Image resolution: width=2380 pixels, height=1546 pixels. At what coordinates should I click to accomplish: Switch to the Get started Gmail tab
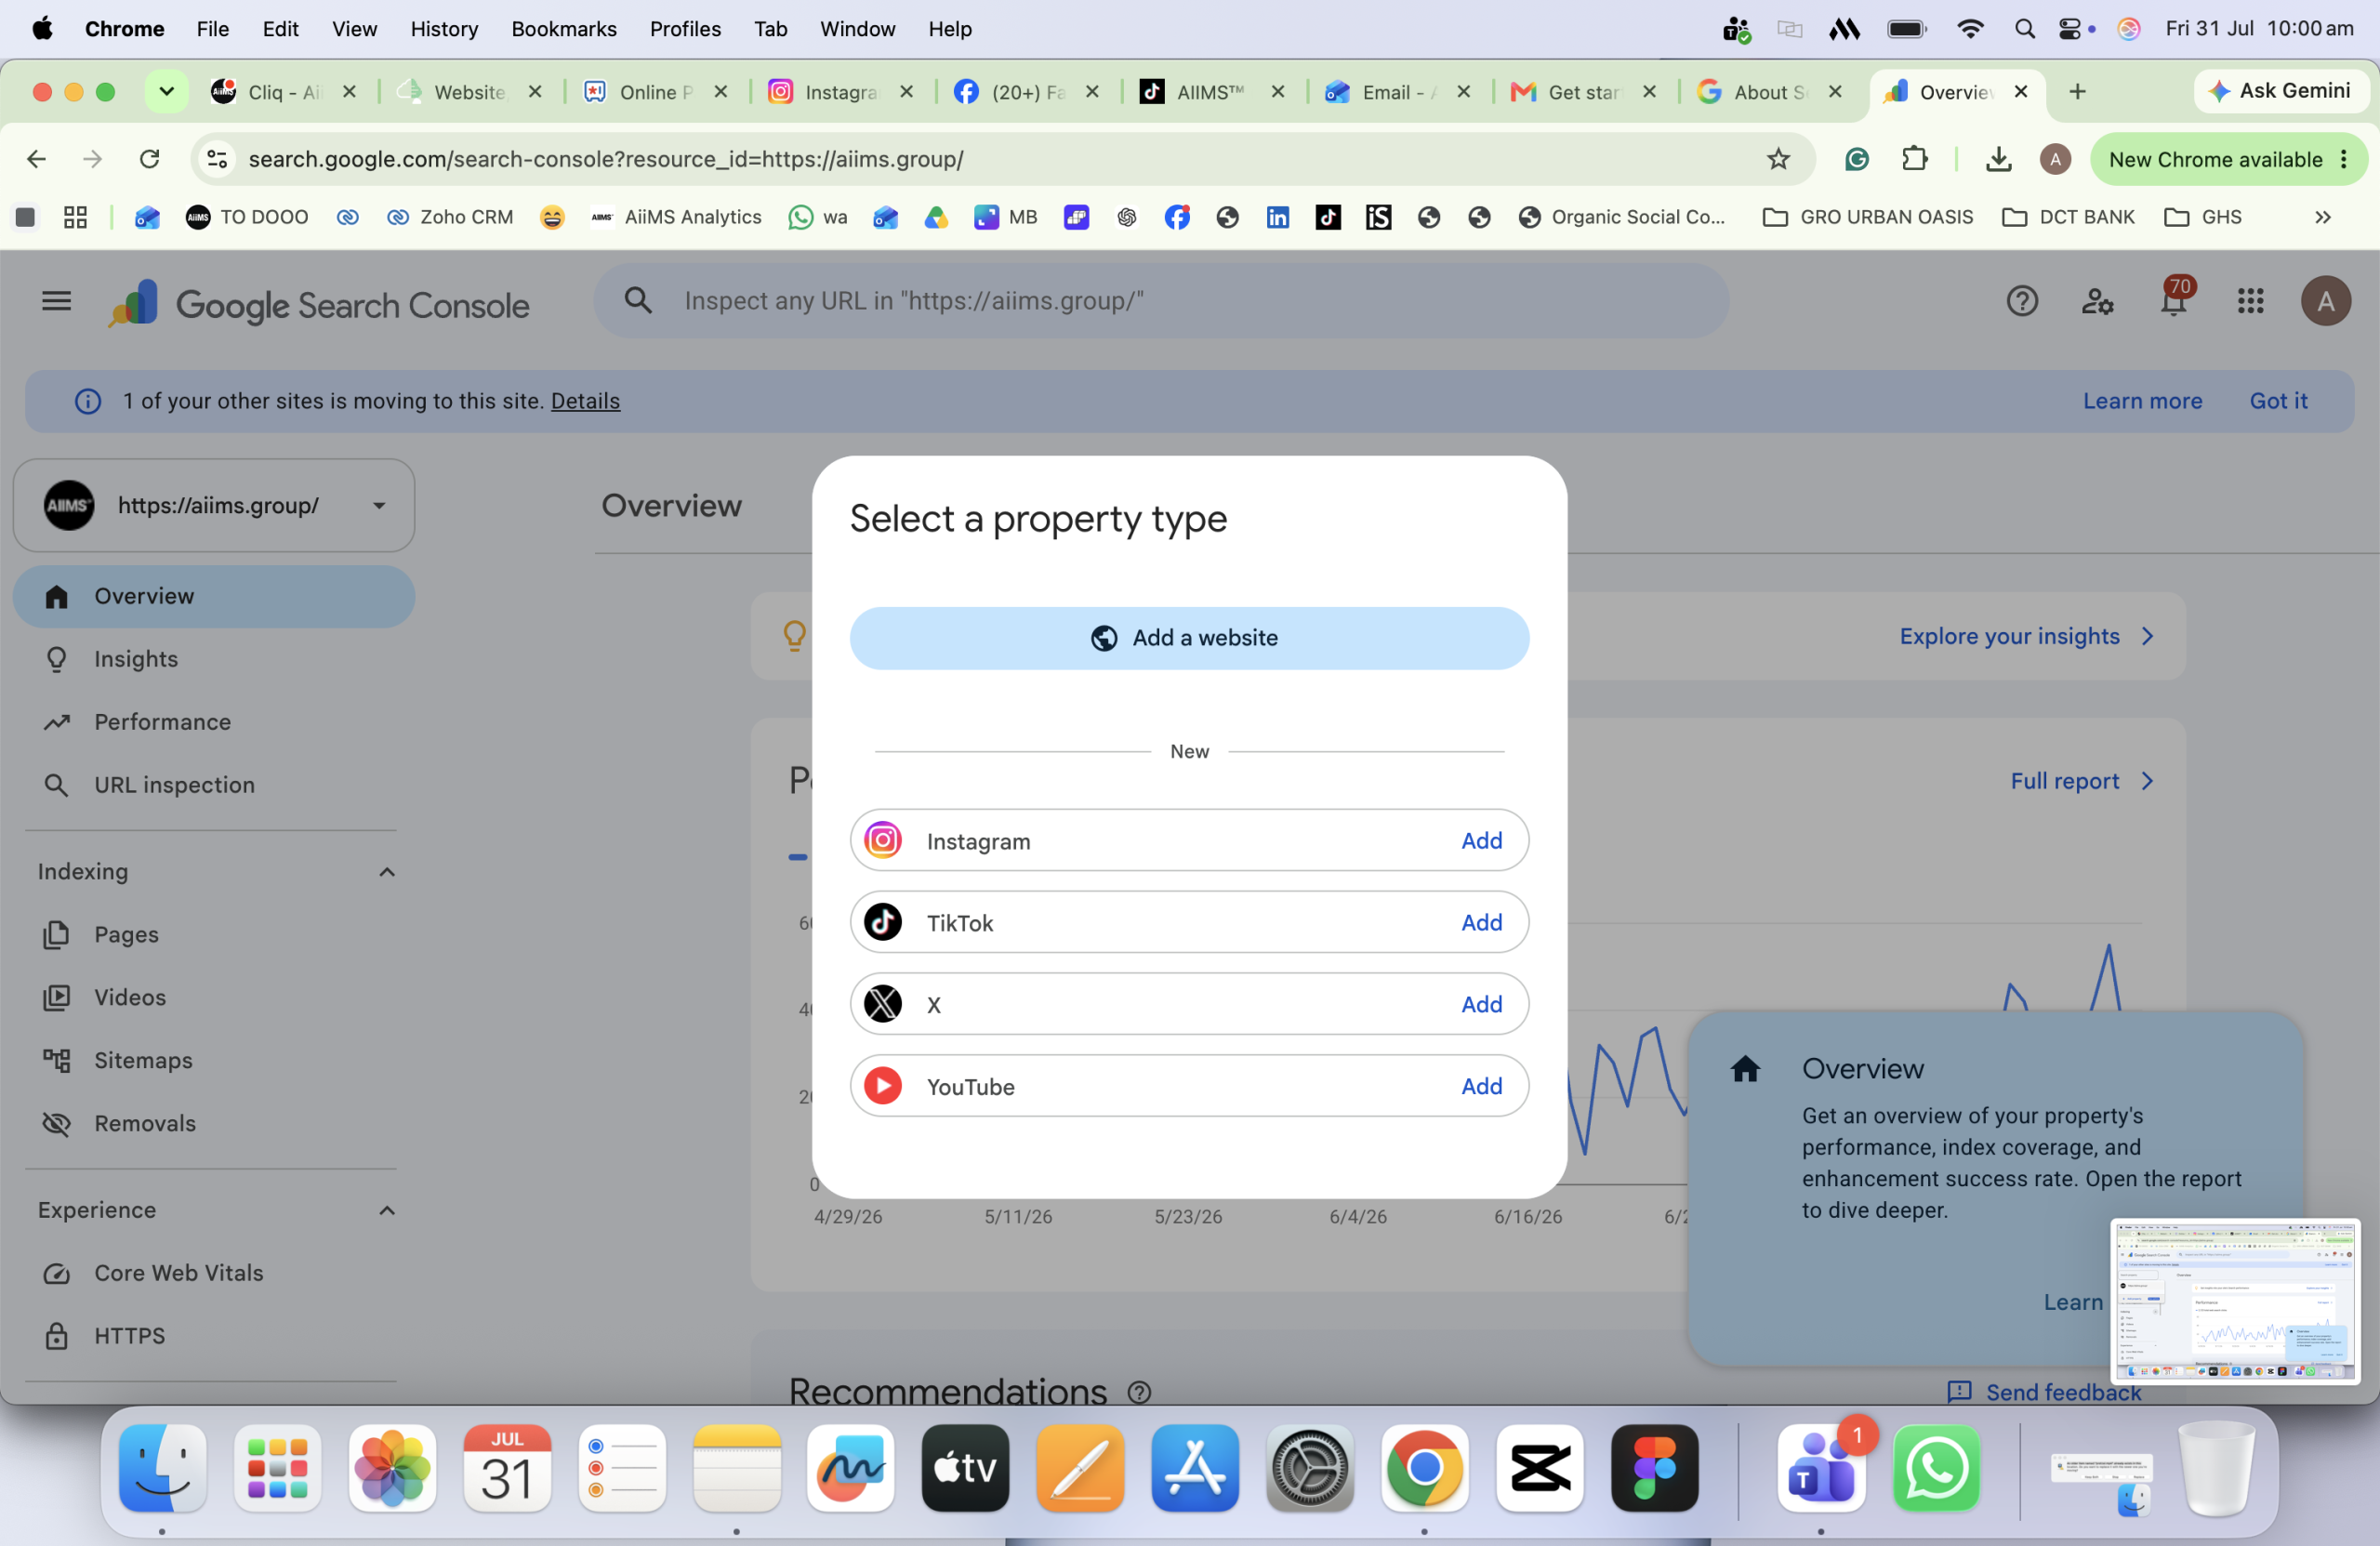1583,92
